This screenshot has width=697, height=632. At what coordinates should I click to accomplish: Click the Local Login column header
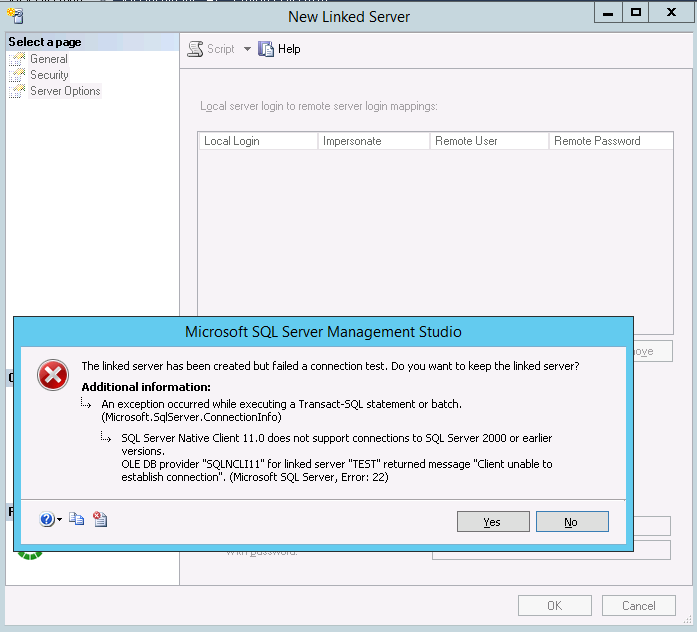[257, 141]
